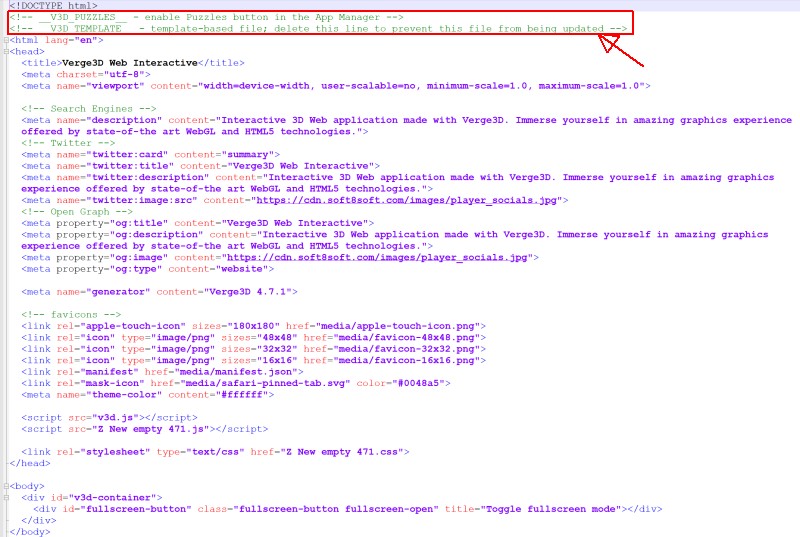Click the Search Engines comment
The height and width of the screenshot is (537, 800).
pos(89,109)
